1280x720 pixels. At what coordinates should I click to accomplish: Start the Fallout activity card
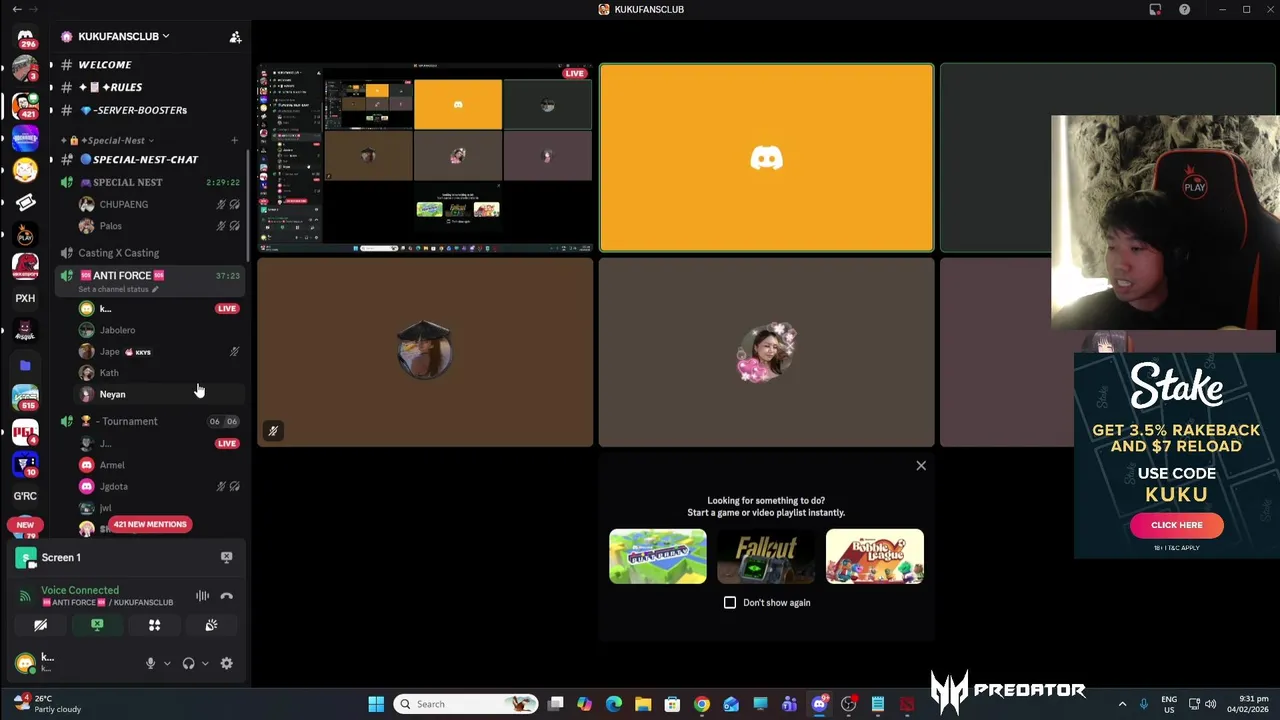[766, 557]
